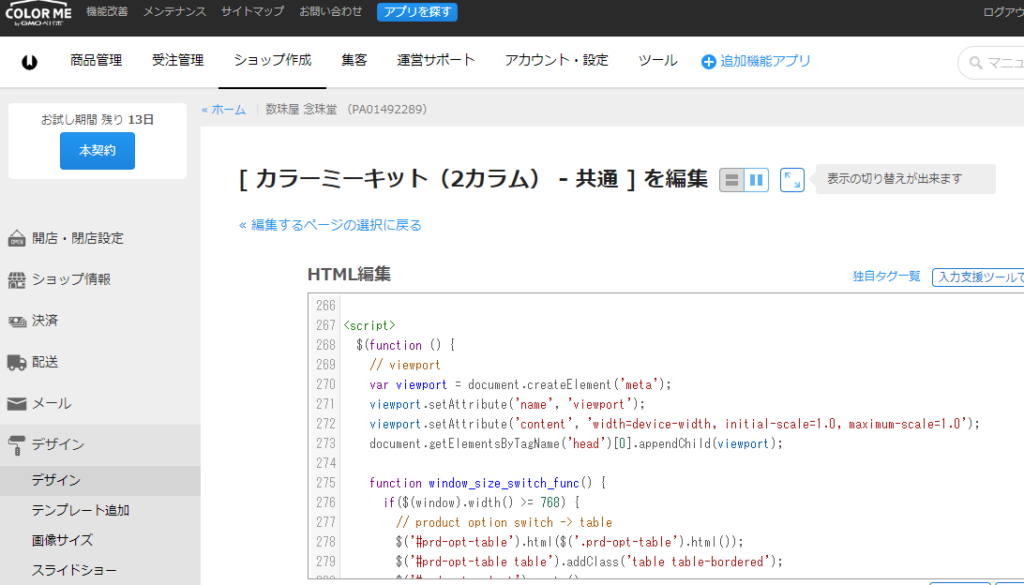Click the home logo icon beside 商品管理
The image size is (1024, 585).
30,62
